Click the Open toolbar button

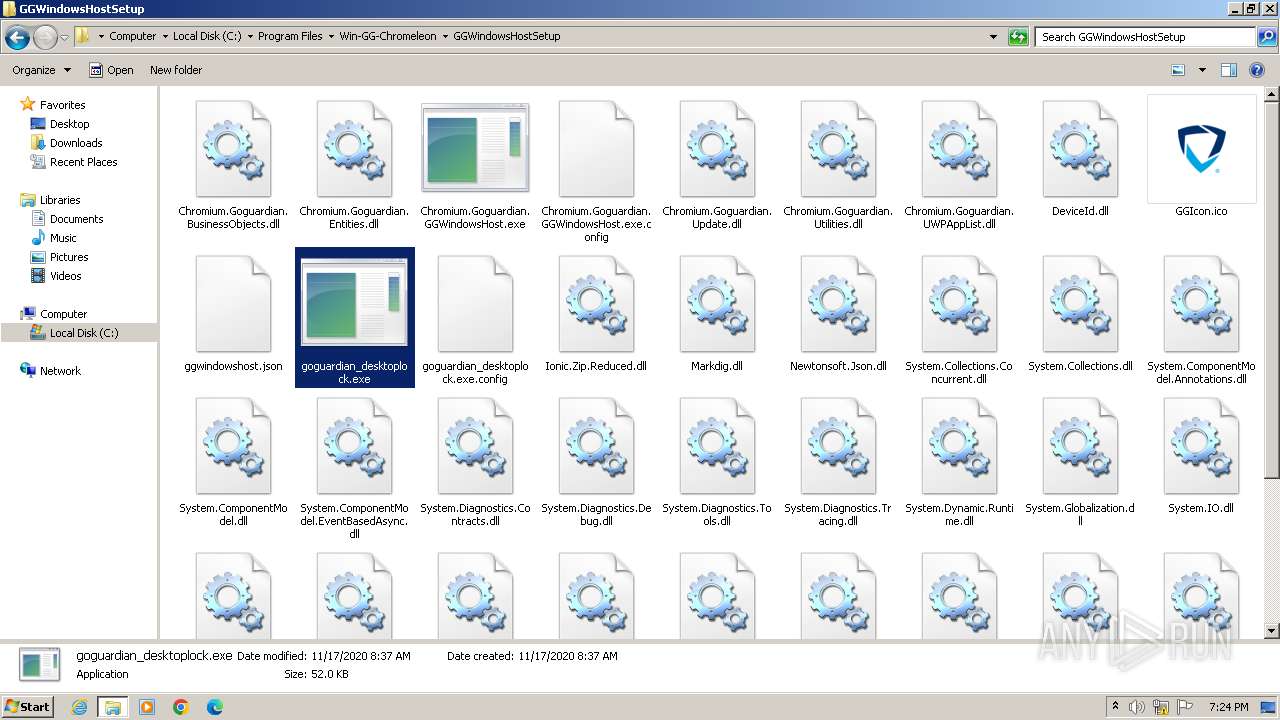point(111,70)
